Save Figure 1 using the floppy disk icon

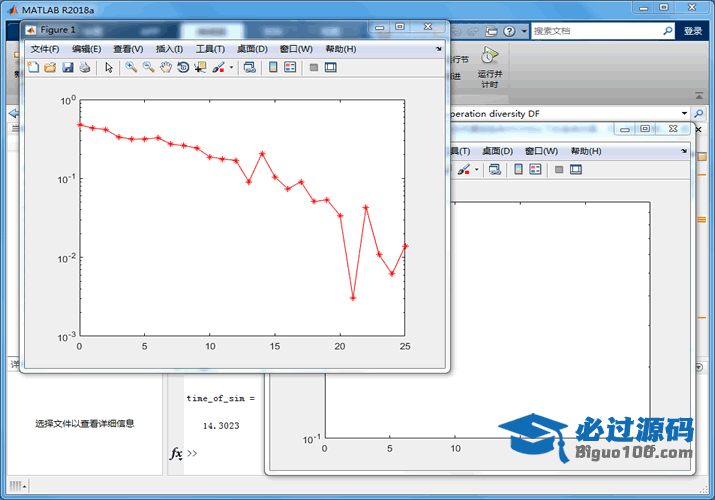click(67, 68)
